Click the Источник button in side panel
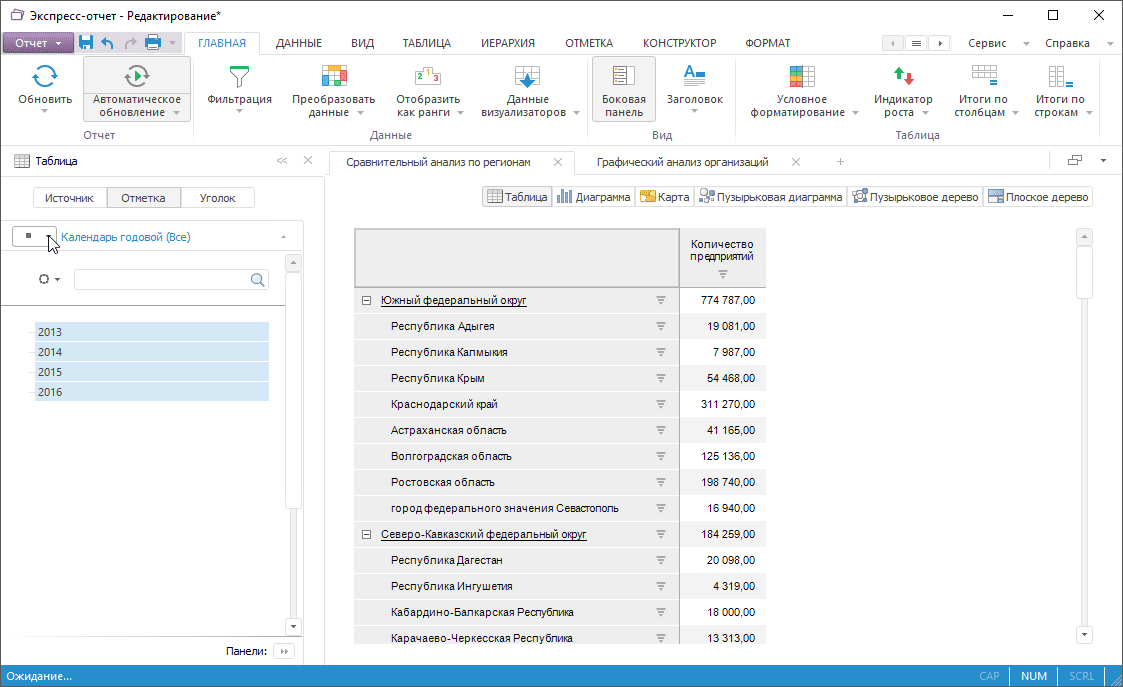 coord(69,198)
